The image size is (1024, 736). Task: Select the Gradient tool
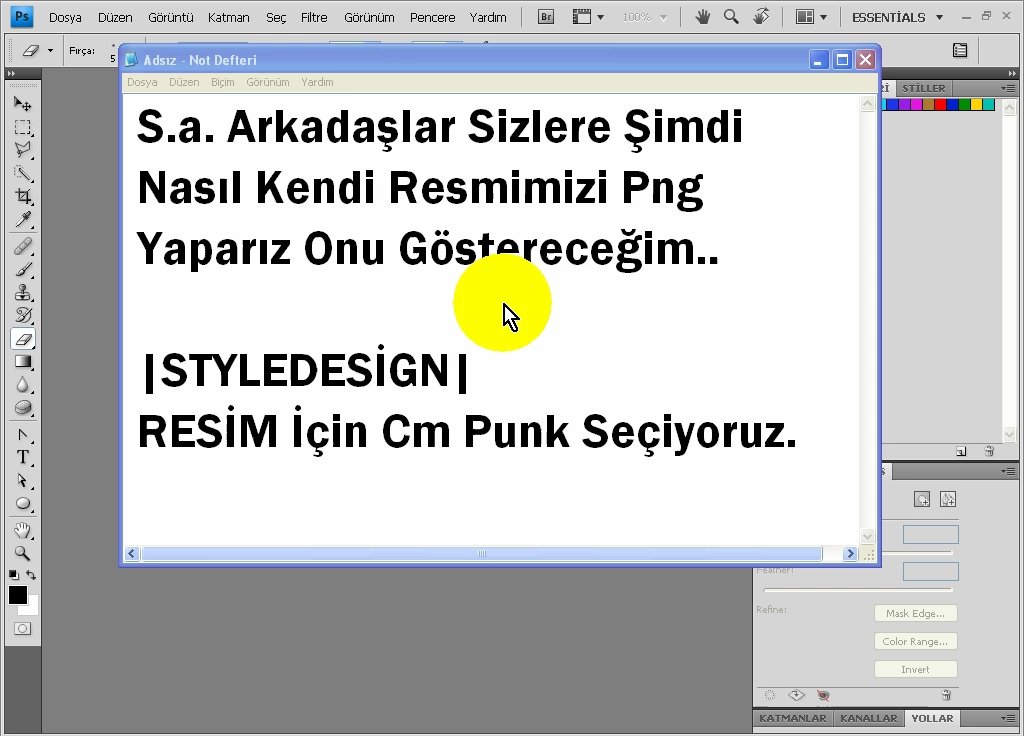click(x=23, y=361)
